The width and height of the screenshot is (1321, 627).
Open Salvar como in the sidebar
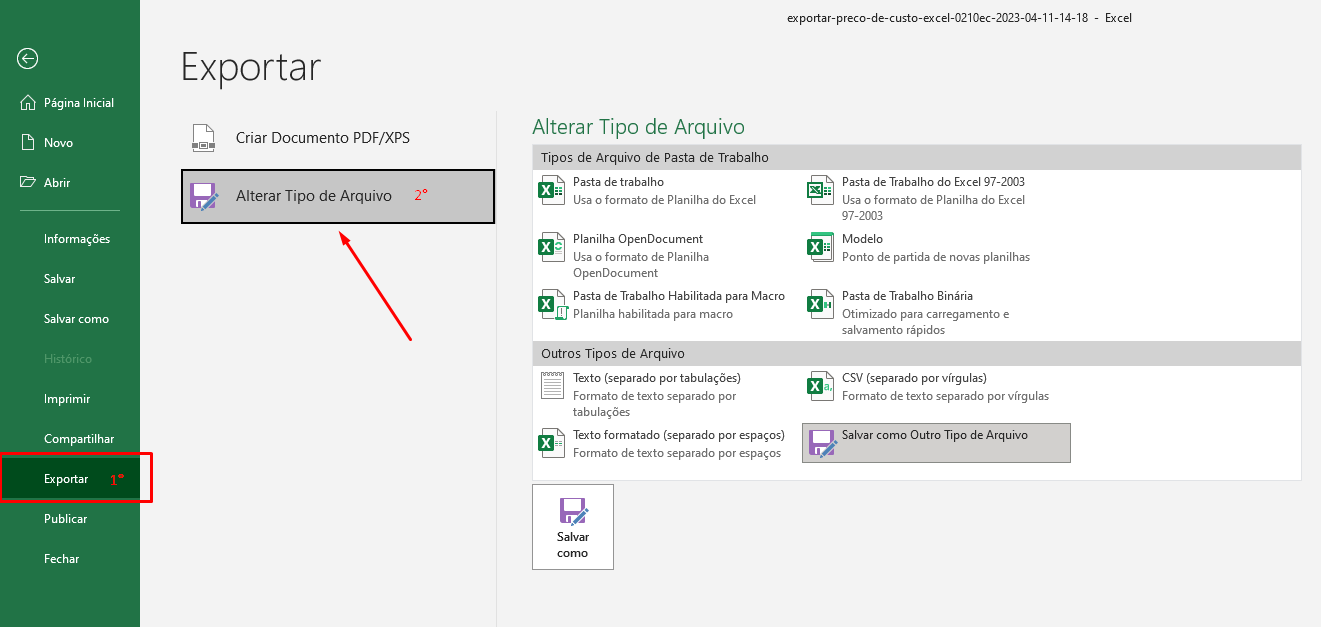point(76,319)
